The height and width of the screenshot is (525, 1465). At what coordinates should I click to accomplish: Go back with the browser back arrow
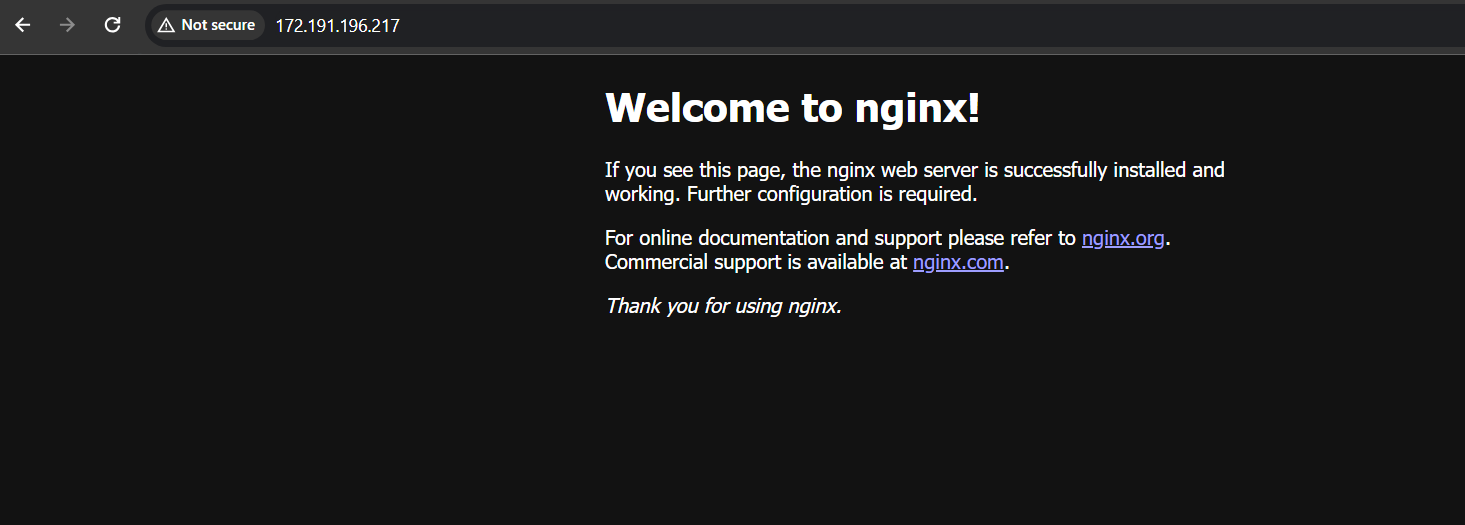(x=23, y=25)
